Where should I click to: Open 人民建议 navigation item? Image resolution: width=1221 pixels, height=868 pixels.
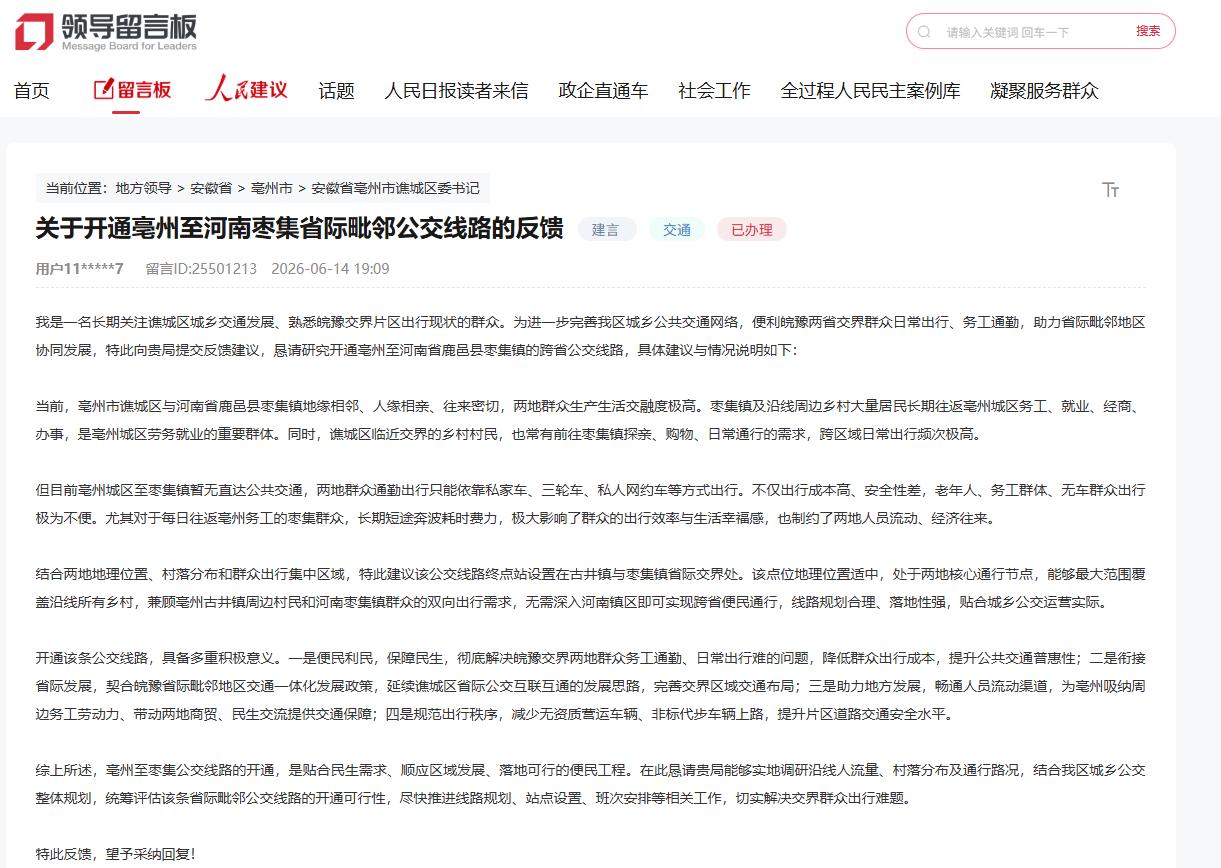point(246,90)
